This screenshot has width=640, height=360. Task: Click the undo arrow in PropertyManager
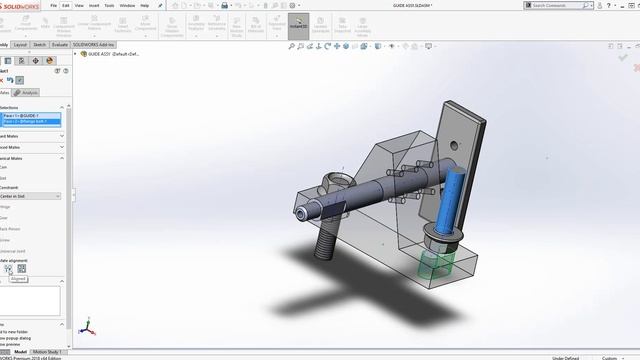click(10, 80)
